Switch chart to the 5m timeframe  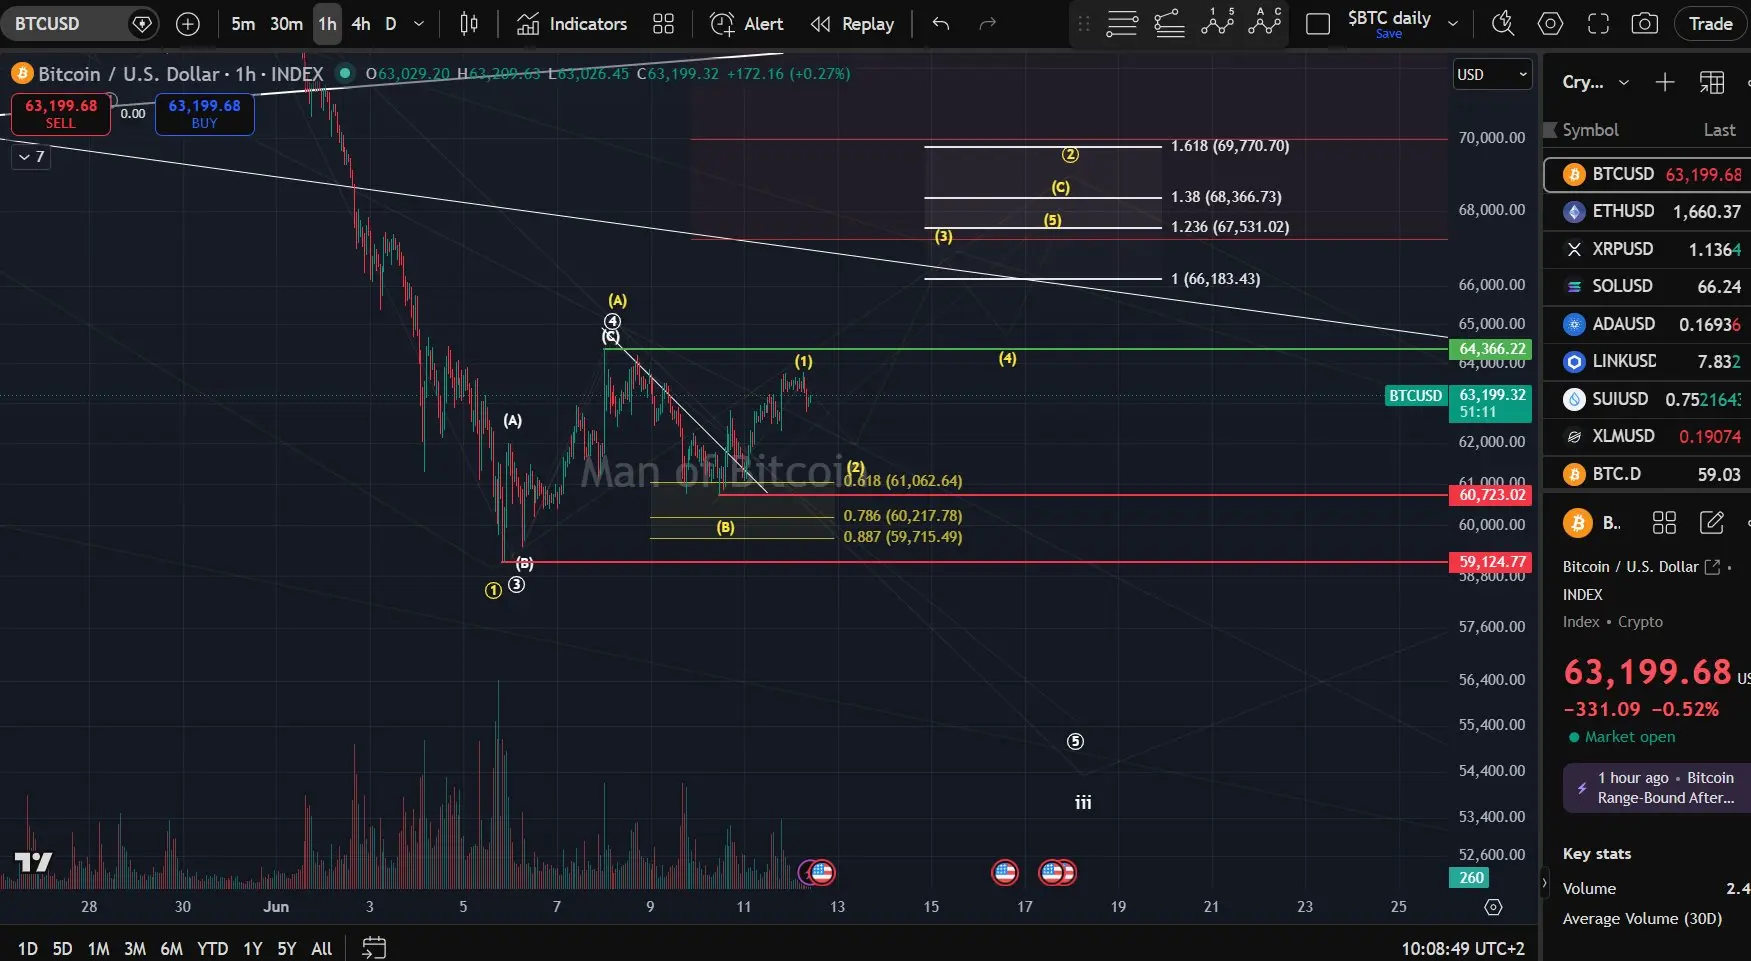click(x=243, y=24)
